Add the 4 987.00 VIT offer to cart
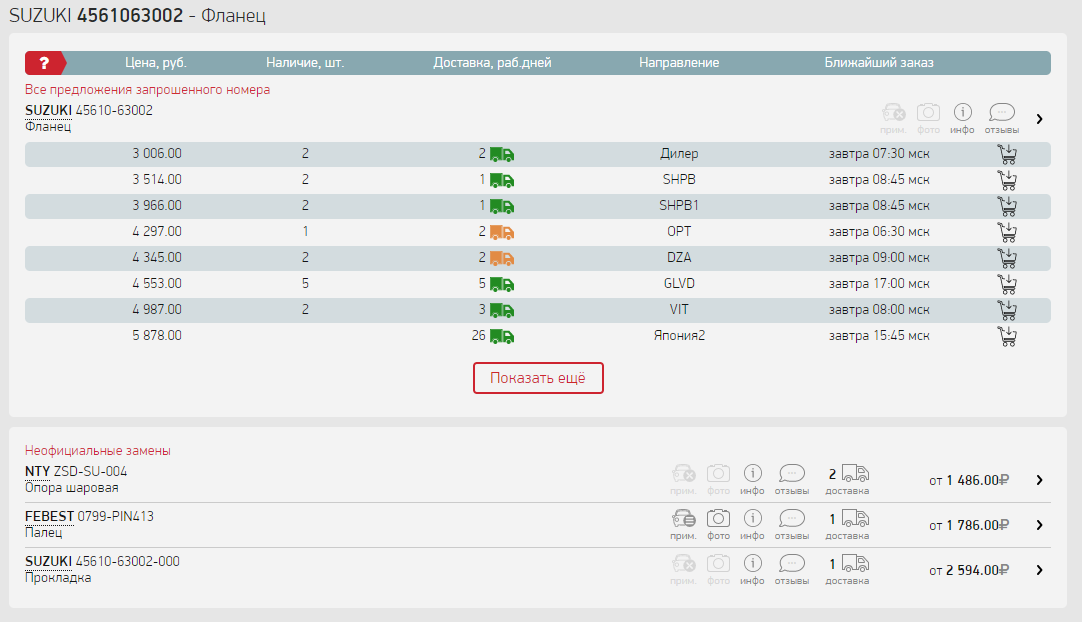The image size is (1082, 622). click(x=1007, y=310)
